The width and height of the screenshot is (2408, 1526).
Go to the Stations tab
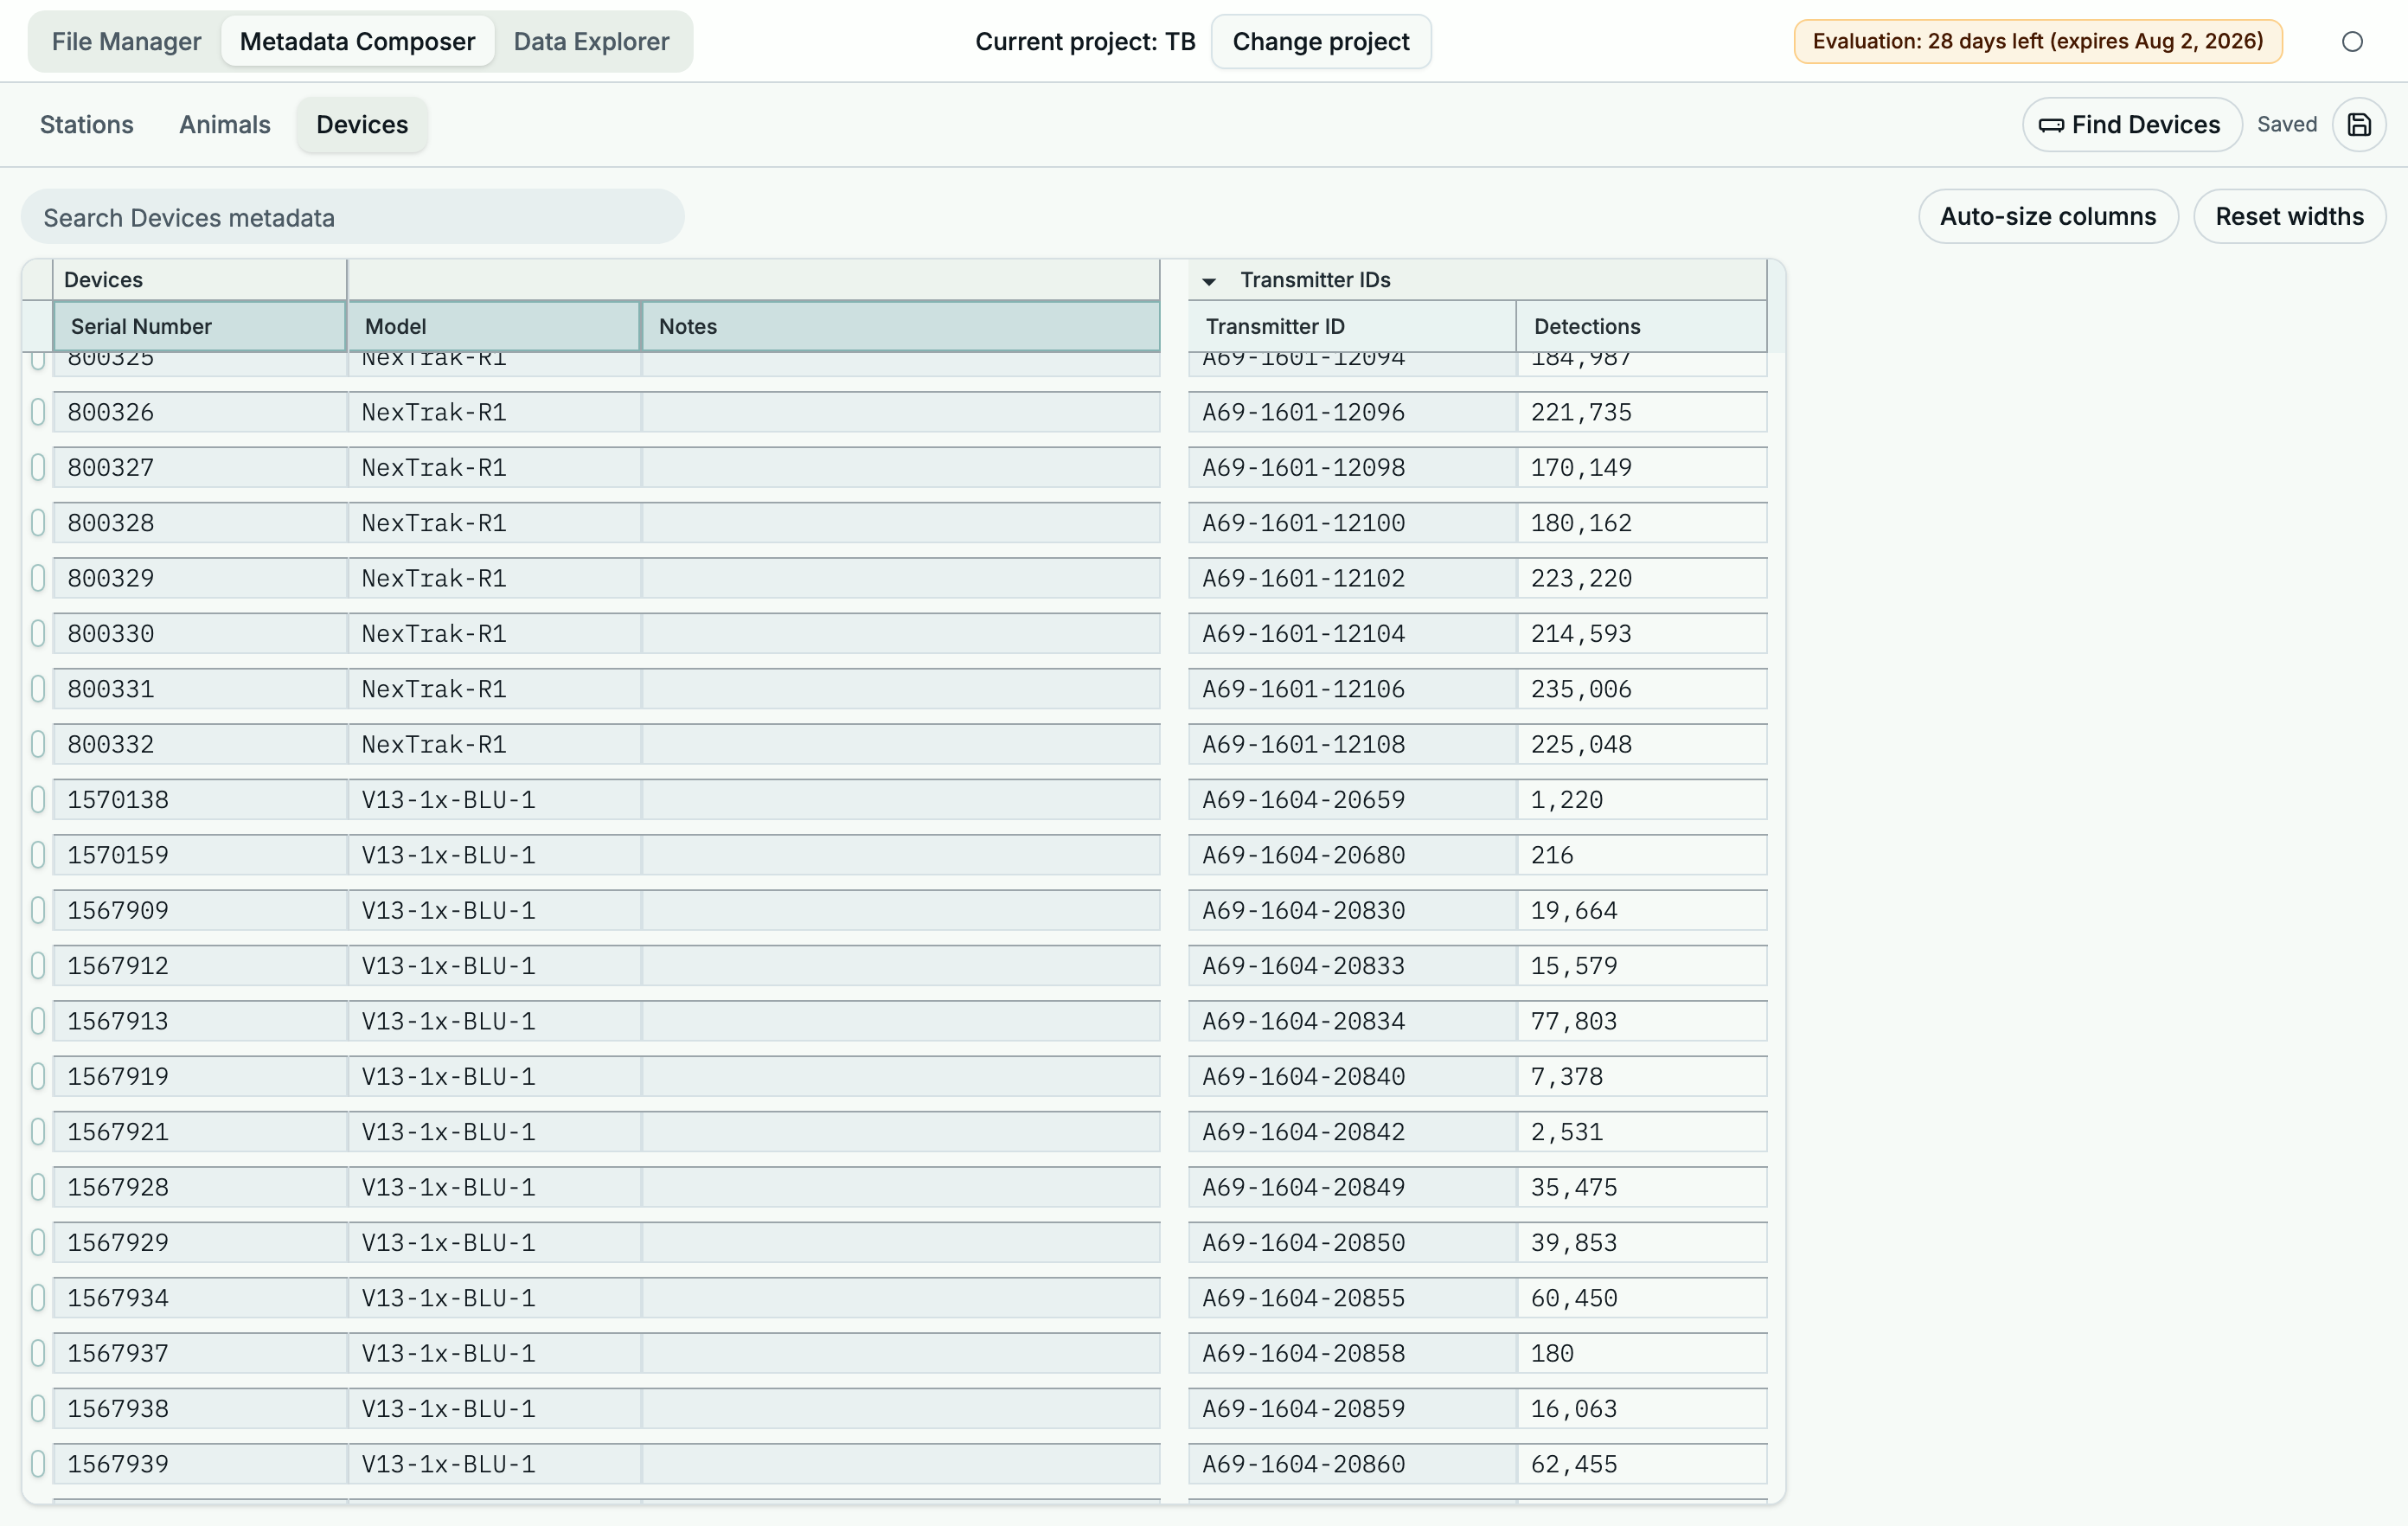86,124
